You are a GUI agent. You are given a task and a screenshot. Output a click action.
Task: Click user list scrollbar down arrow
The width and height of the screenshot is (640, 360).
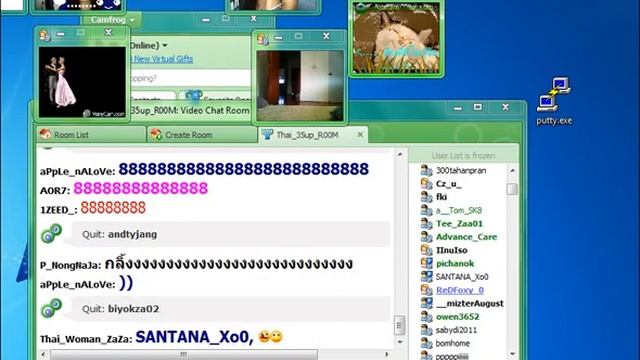pyautogui.click(x=512, y=354)
